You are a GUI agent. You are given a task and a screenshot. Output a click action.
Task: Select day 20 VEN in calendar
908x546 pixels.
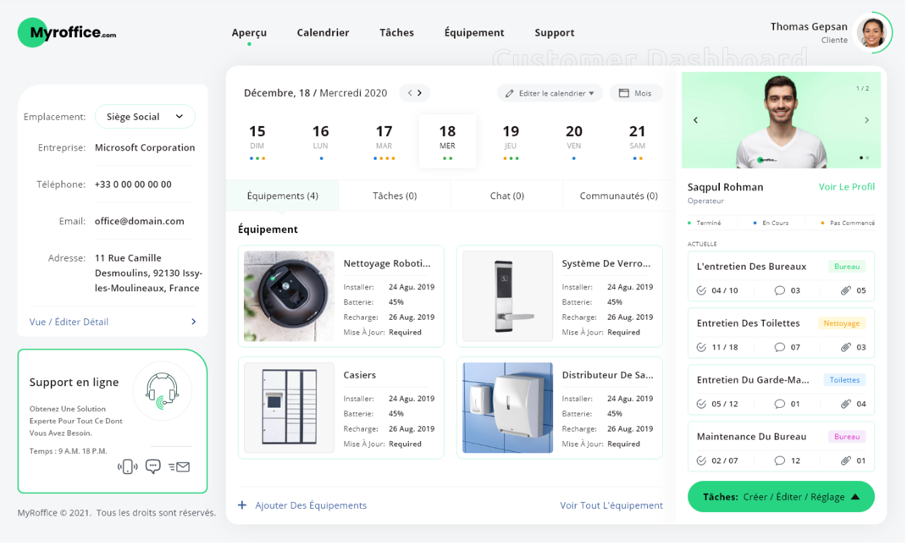tap(574, 142)
